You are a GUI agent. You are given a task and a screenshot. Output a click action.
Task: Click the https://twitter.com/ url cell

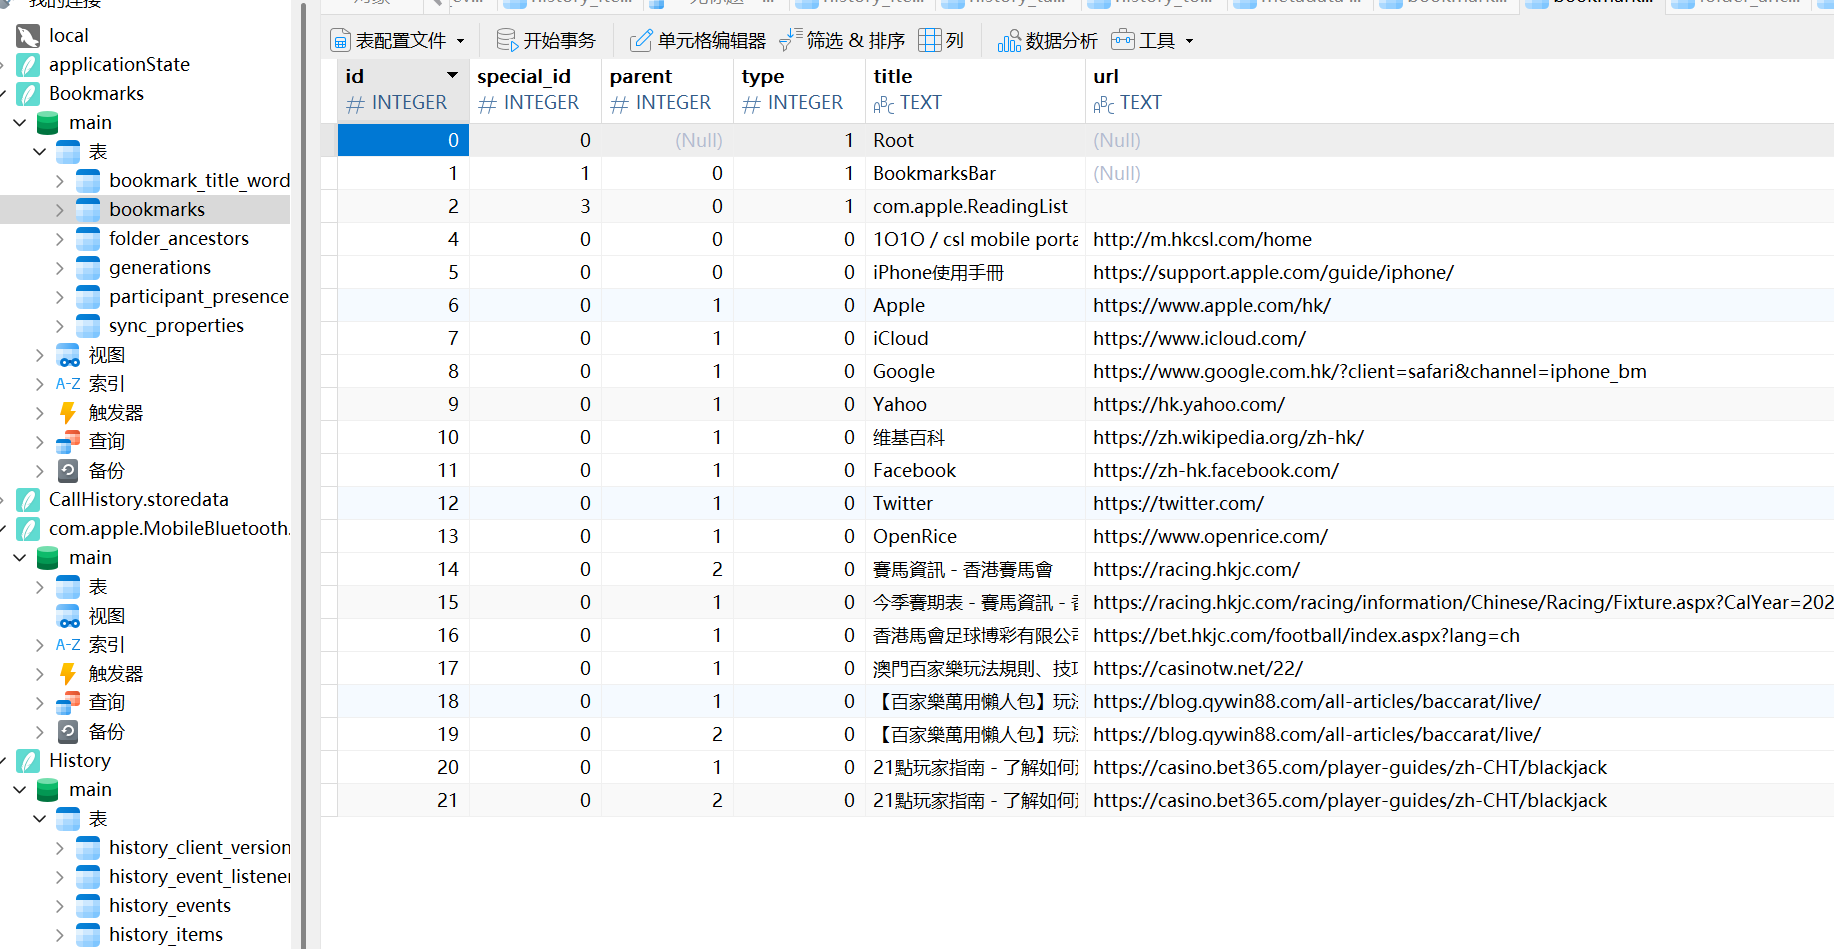click(1460, 503)
